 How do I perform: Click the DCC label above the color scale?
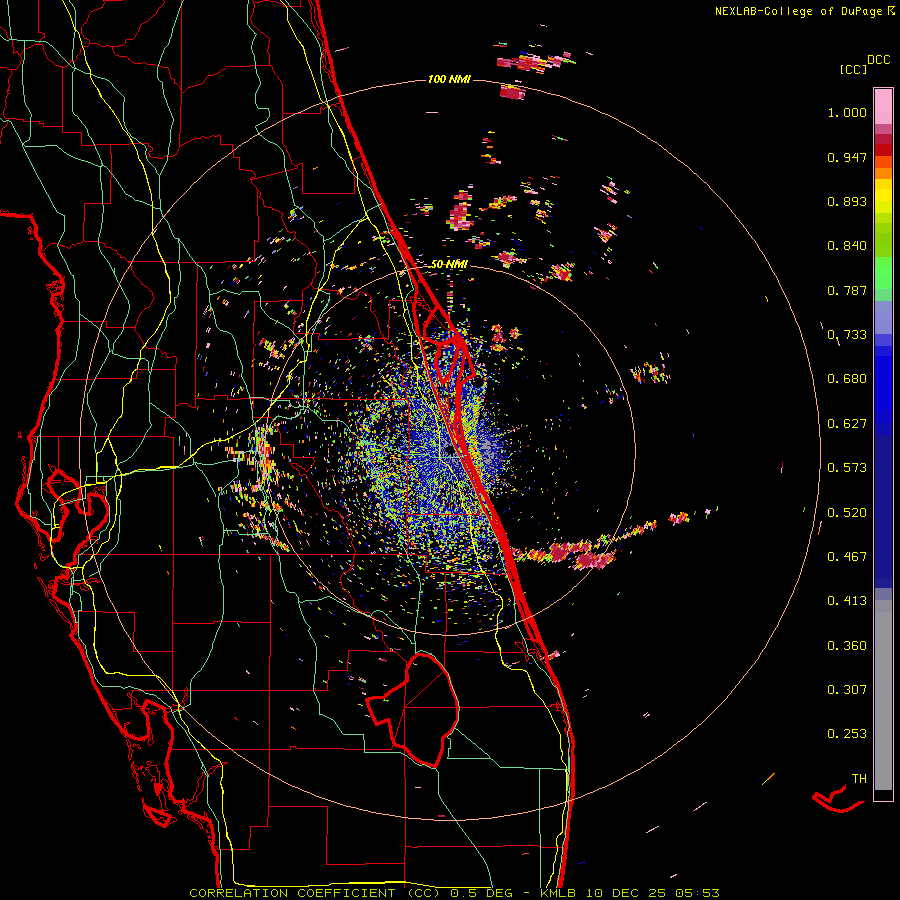pos(878,60)
